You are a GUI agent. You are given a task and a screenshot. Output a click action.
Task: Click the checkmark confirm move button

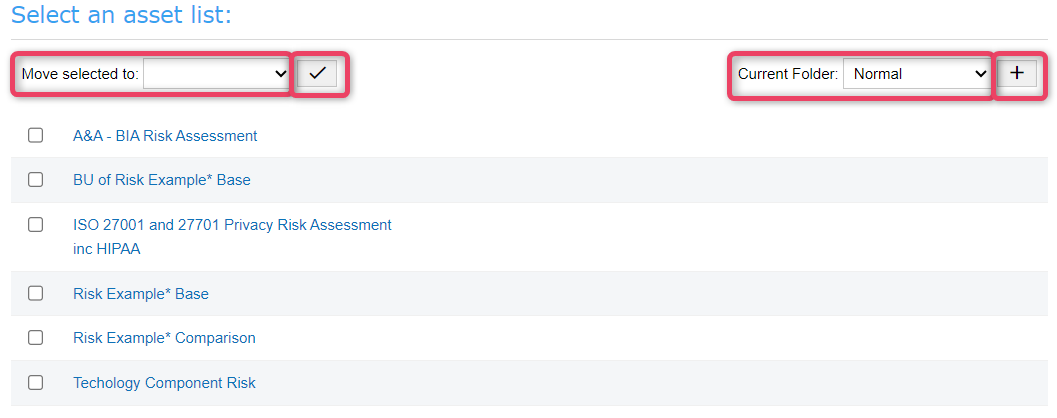317,73
